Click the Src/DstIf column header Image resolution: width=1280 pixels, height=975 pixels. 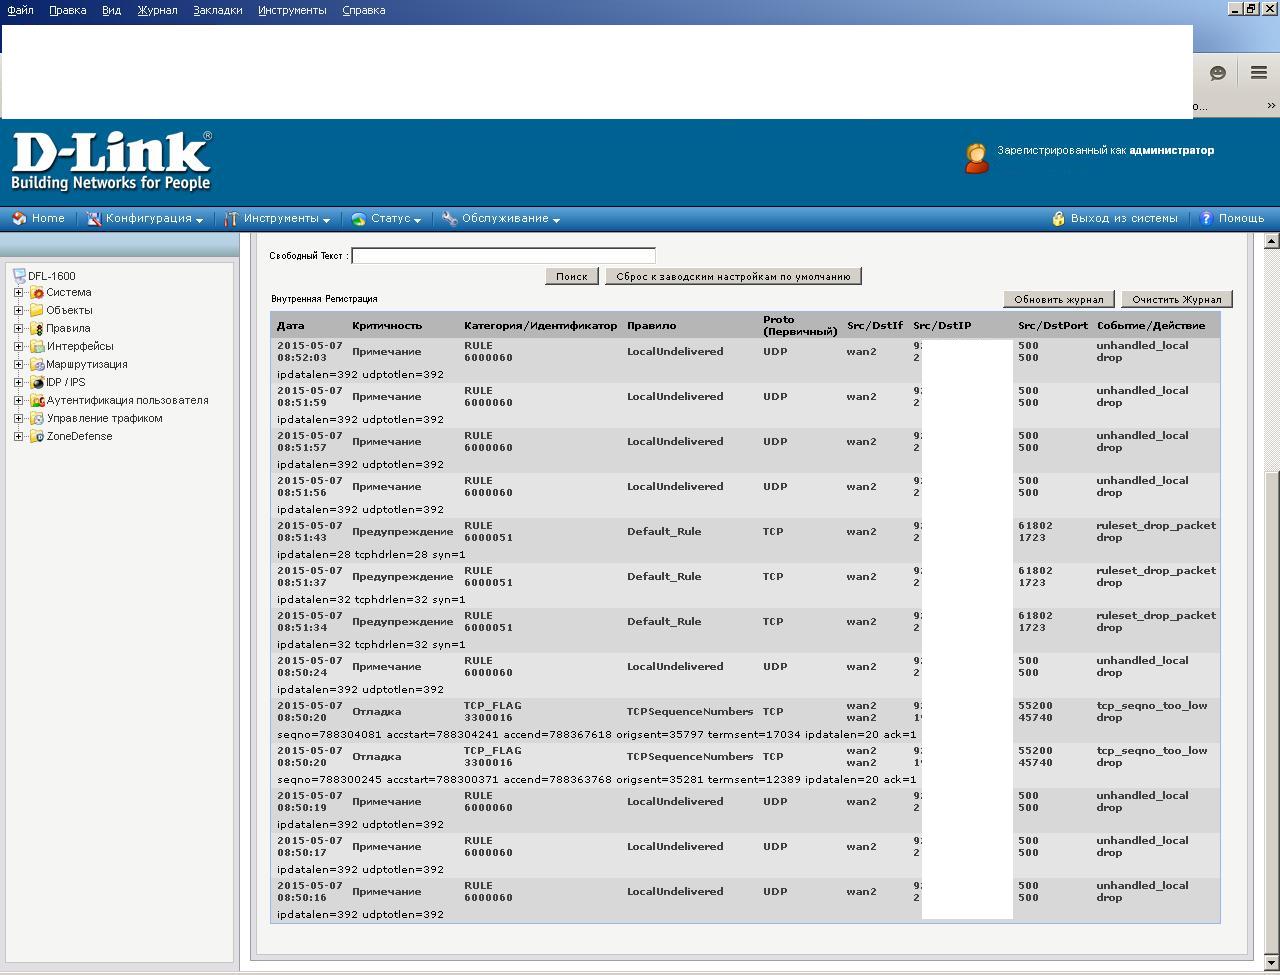point(875,326)
